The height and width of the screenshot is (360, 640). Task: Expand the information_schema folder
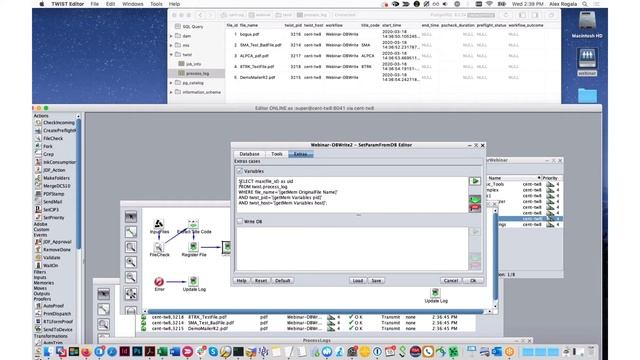point(171,92)
